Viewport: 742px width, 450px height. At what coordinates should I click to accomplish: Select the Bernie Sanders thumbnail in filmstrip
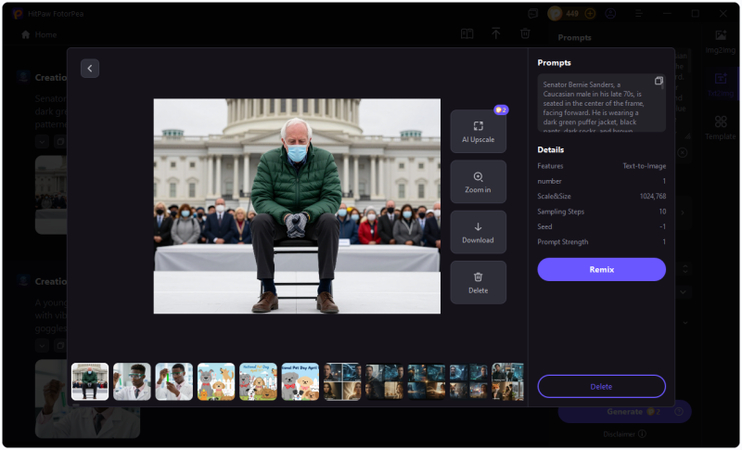point(90,381)
